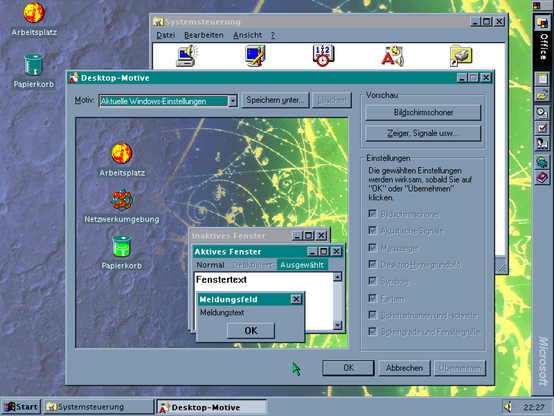Click the Office shortcut bar logo button
The image size is (554, 416).
[543, 23]
